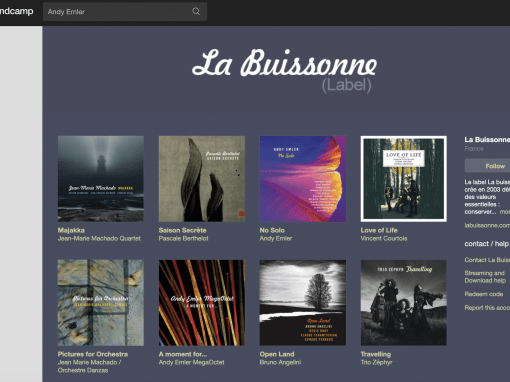Click the Open Land title link

click(x=277, y=354)
